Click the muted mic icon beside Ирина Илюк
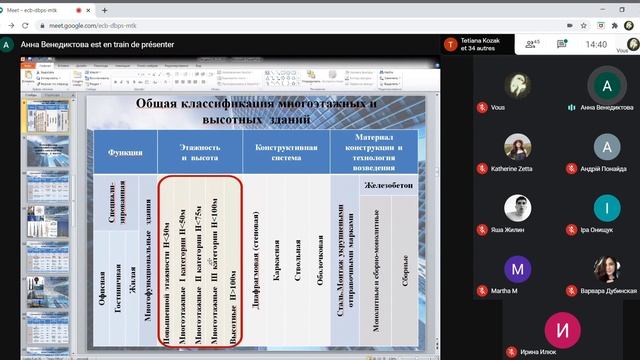The width and height of the screenshot is (640, 360). tap(511, 352)
